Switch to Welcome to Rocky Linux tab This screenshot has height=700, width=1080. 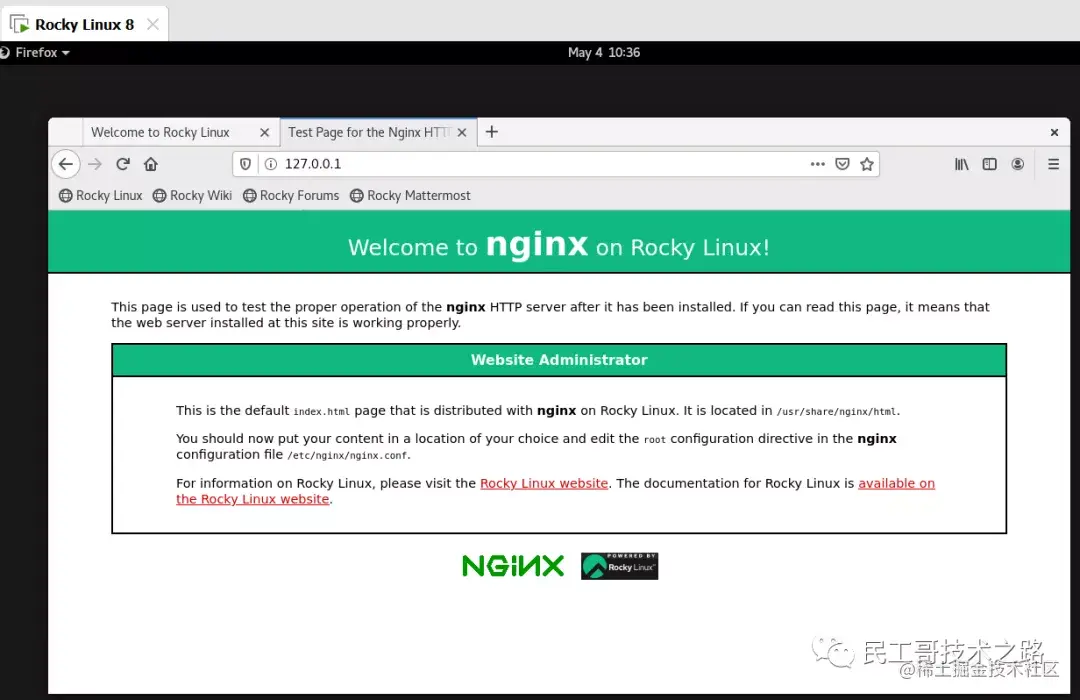pos(160,132)
